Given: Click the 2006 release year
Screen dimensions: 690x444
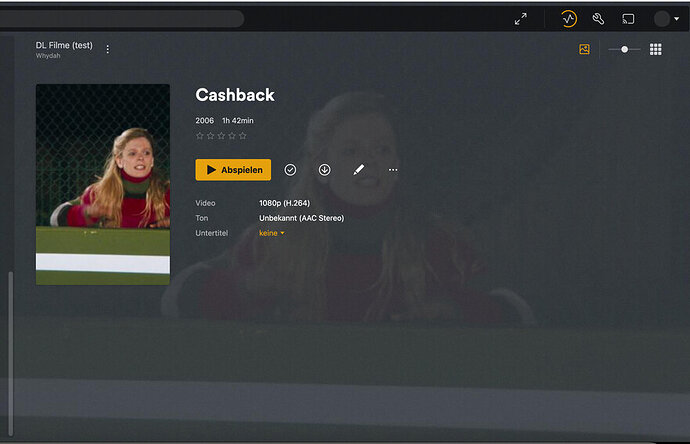Looking at the screenshot, I should pyautogui.click(x=205, y=121).
